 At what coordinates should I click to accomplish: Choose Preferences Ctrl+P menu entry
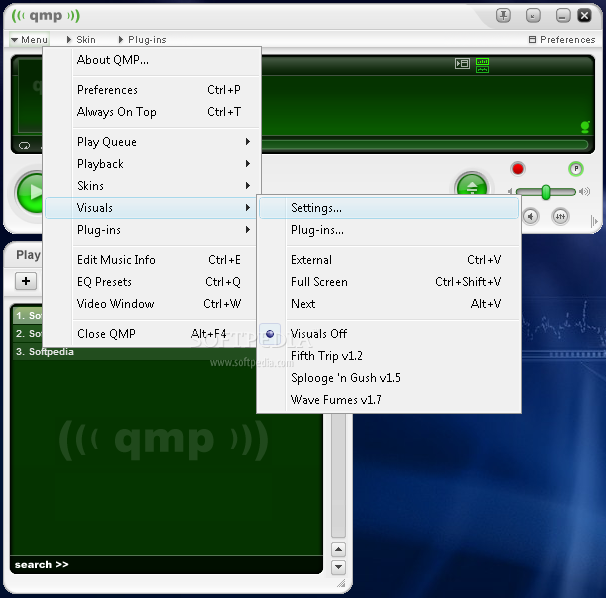click(152, 90)
